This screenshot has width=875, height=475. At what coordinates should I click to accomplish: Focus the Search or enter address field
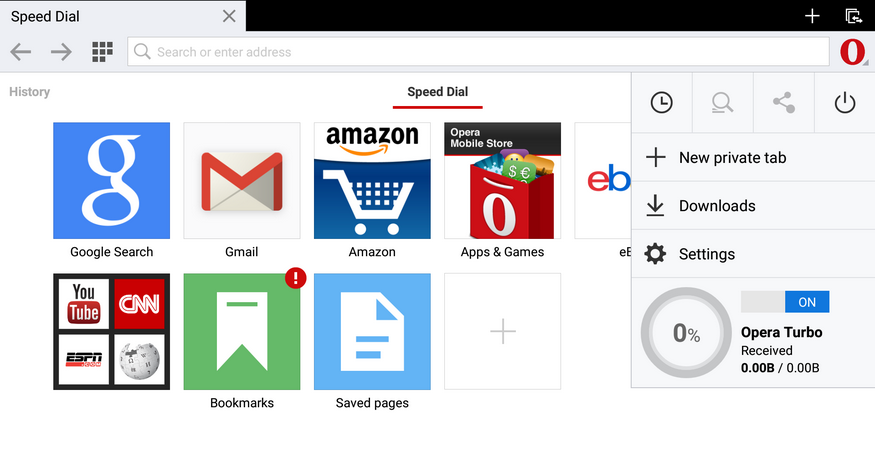point(478,52)
